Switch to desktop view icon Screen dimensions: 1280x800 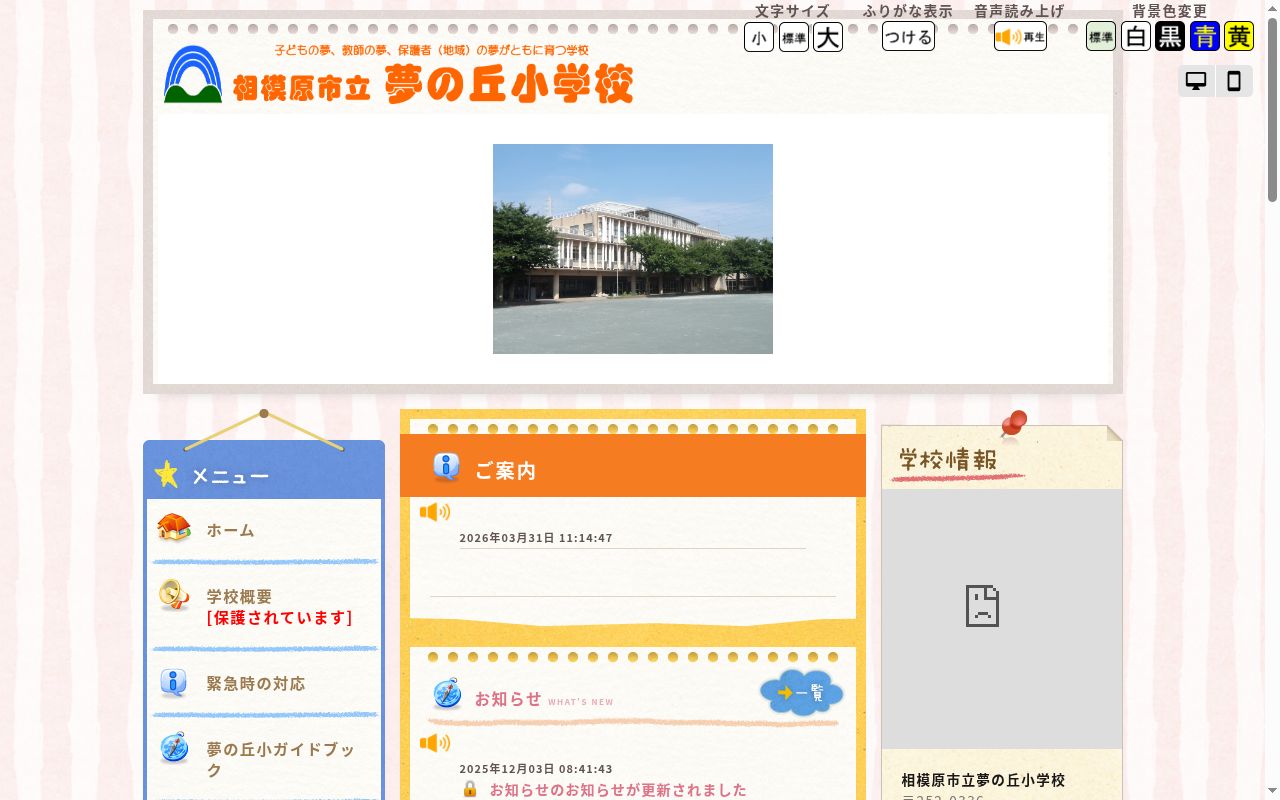[1196, 81]
